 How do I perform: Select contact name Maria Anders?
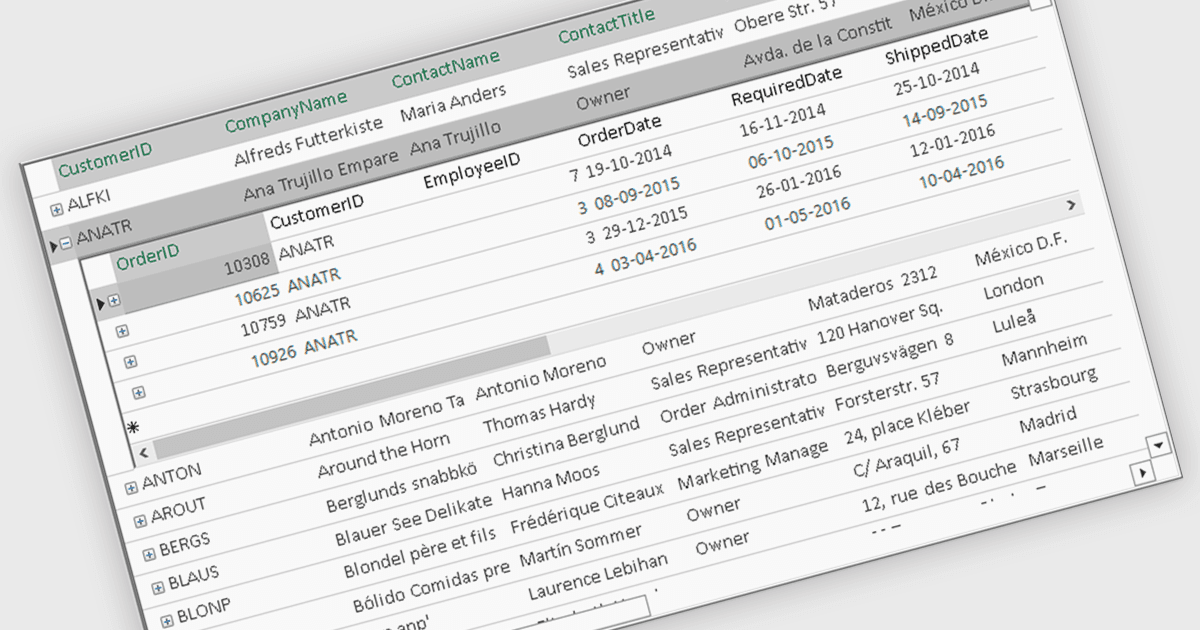[x=453, y=104]
